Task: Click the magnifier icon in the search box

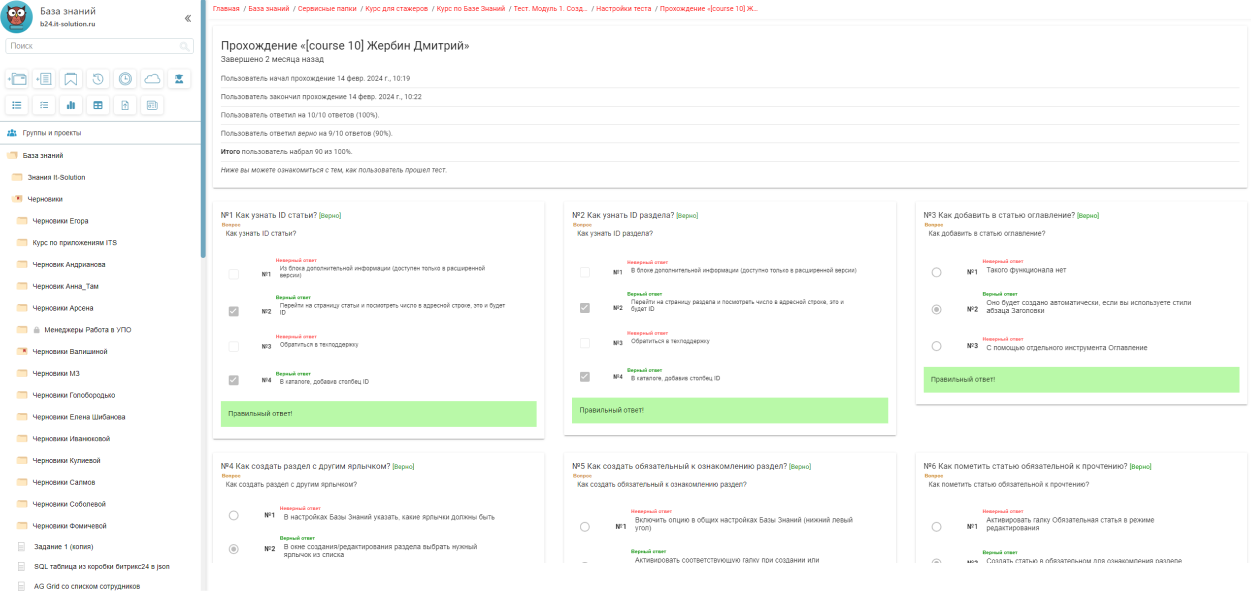Action: pyautogui.click(x=185, y=46)
